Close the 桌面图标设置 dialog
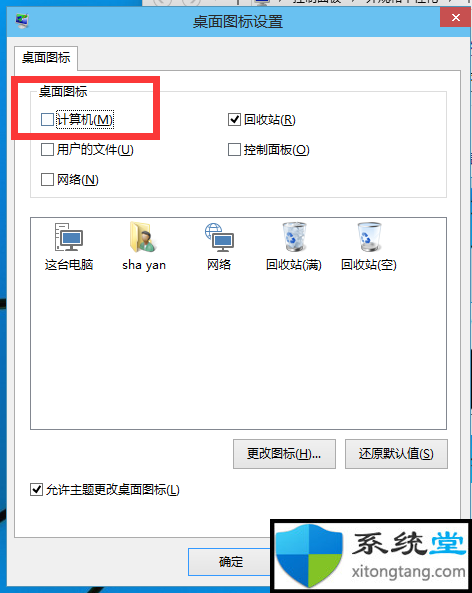The width and height of the screenshot is (472, 593). [456, 17]
